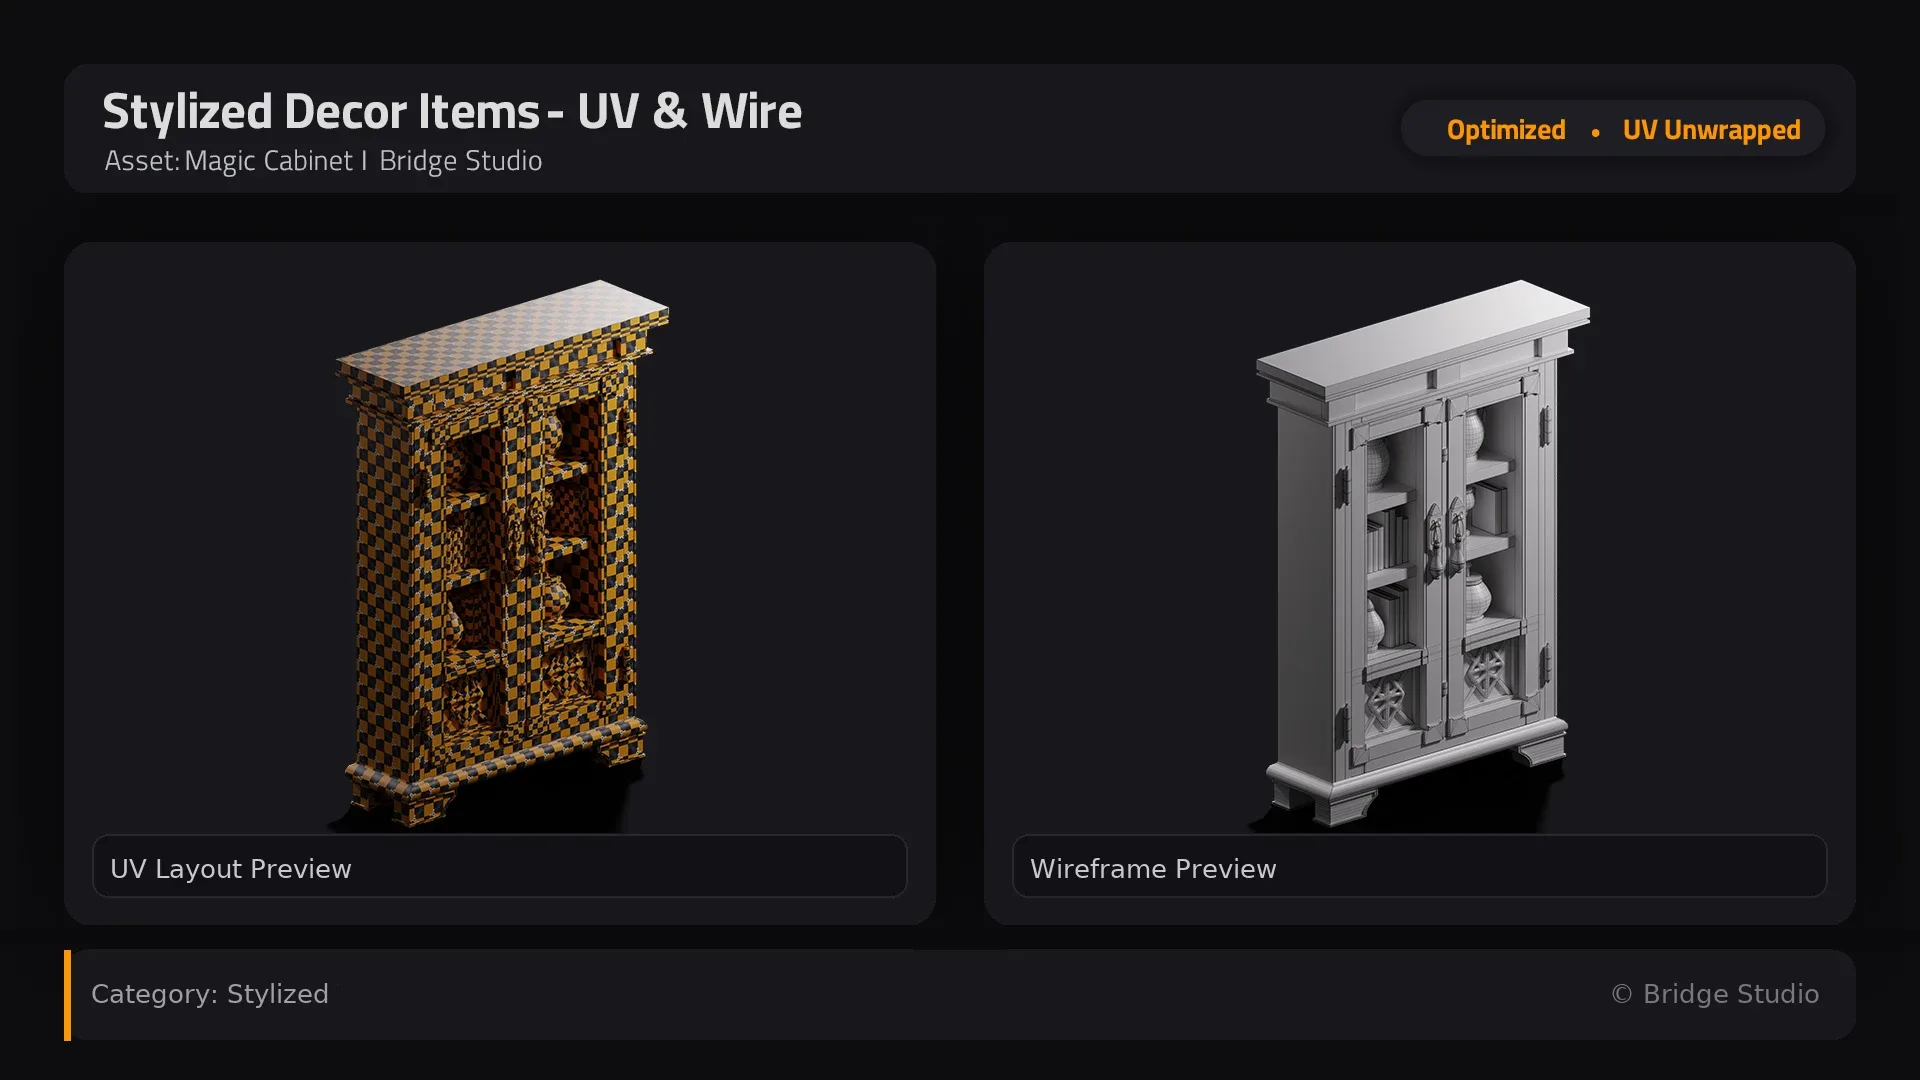Click the orange dot separator in badge

click(x=1595, y=132)
